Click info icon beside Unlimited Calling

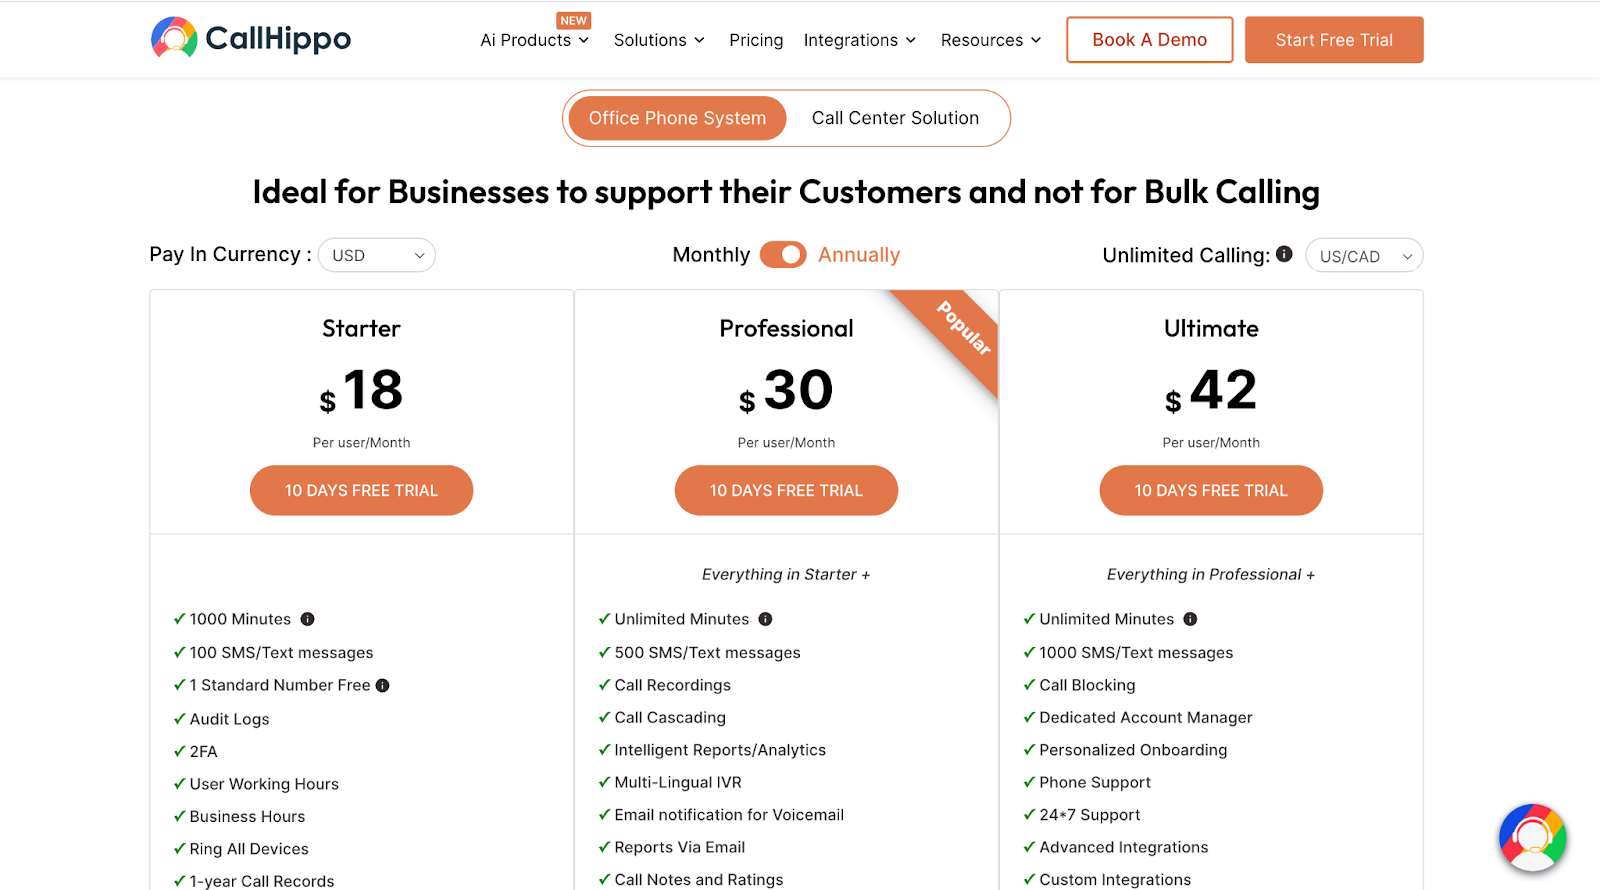click(1284, 254)
